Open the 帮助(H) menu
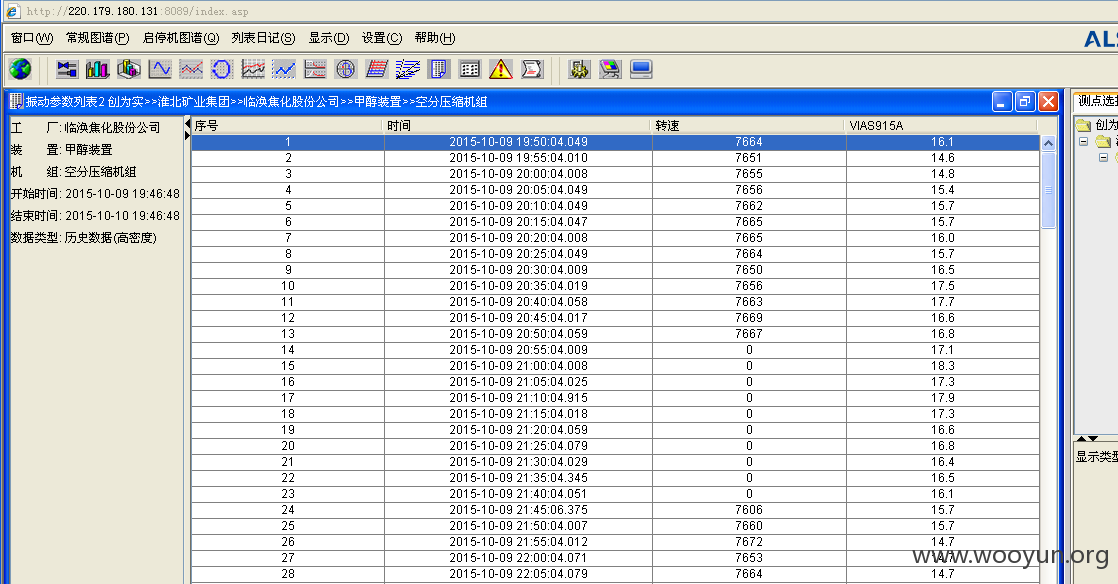 435,38
